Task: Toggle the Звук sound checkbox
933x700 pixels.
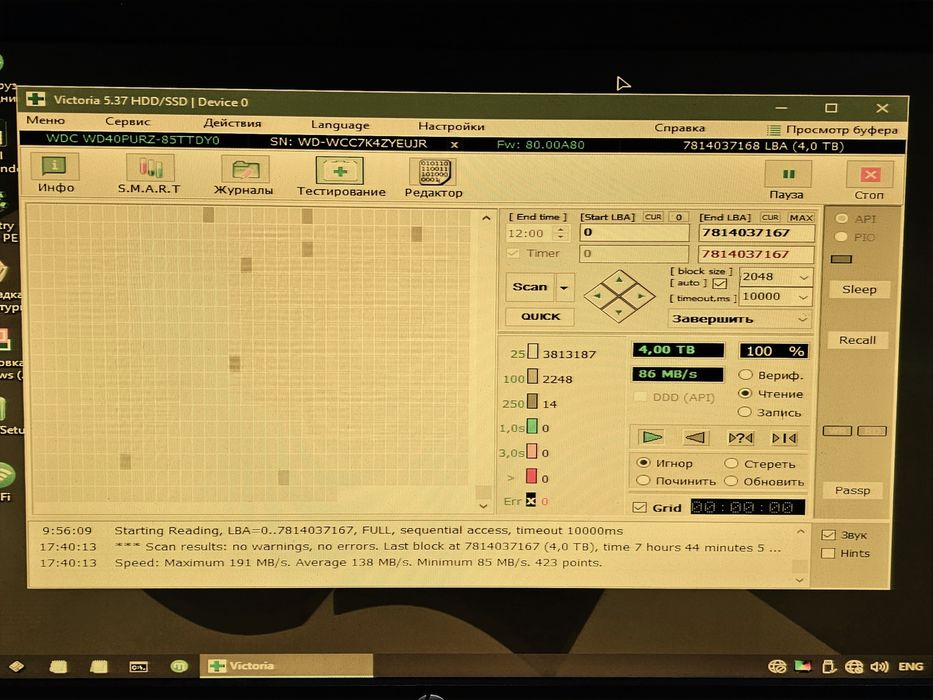Action: [828, 535]
